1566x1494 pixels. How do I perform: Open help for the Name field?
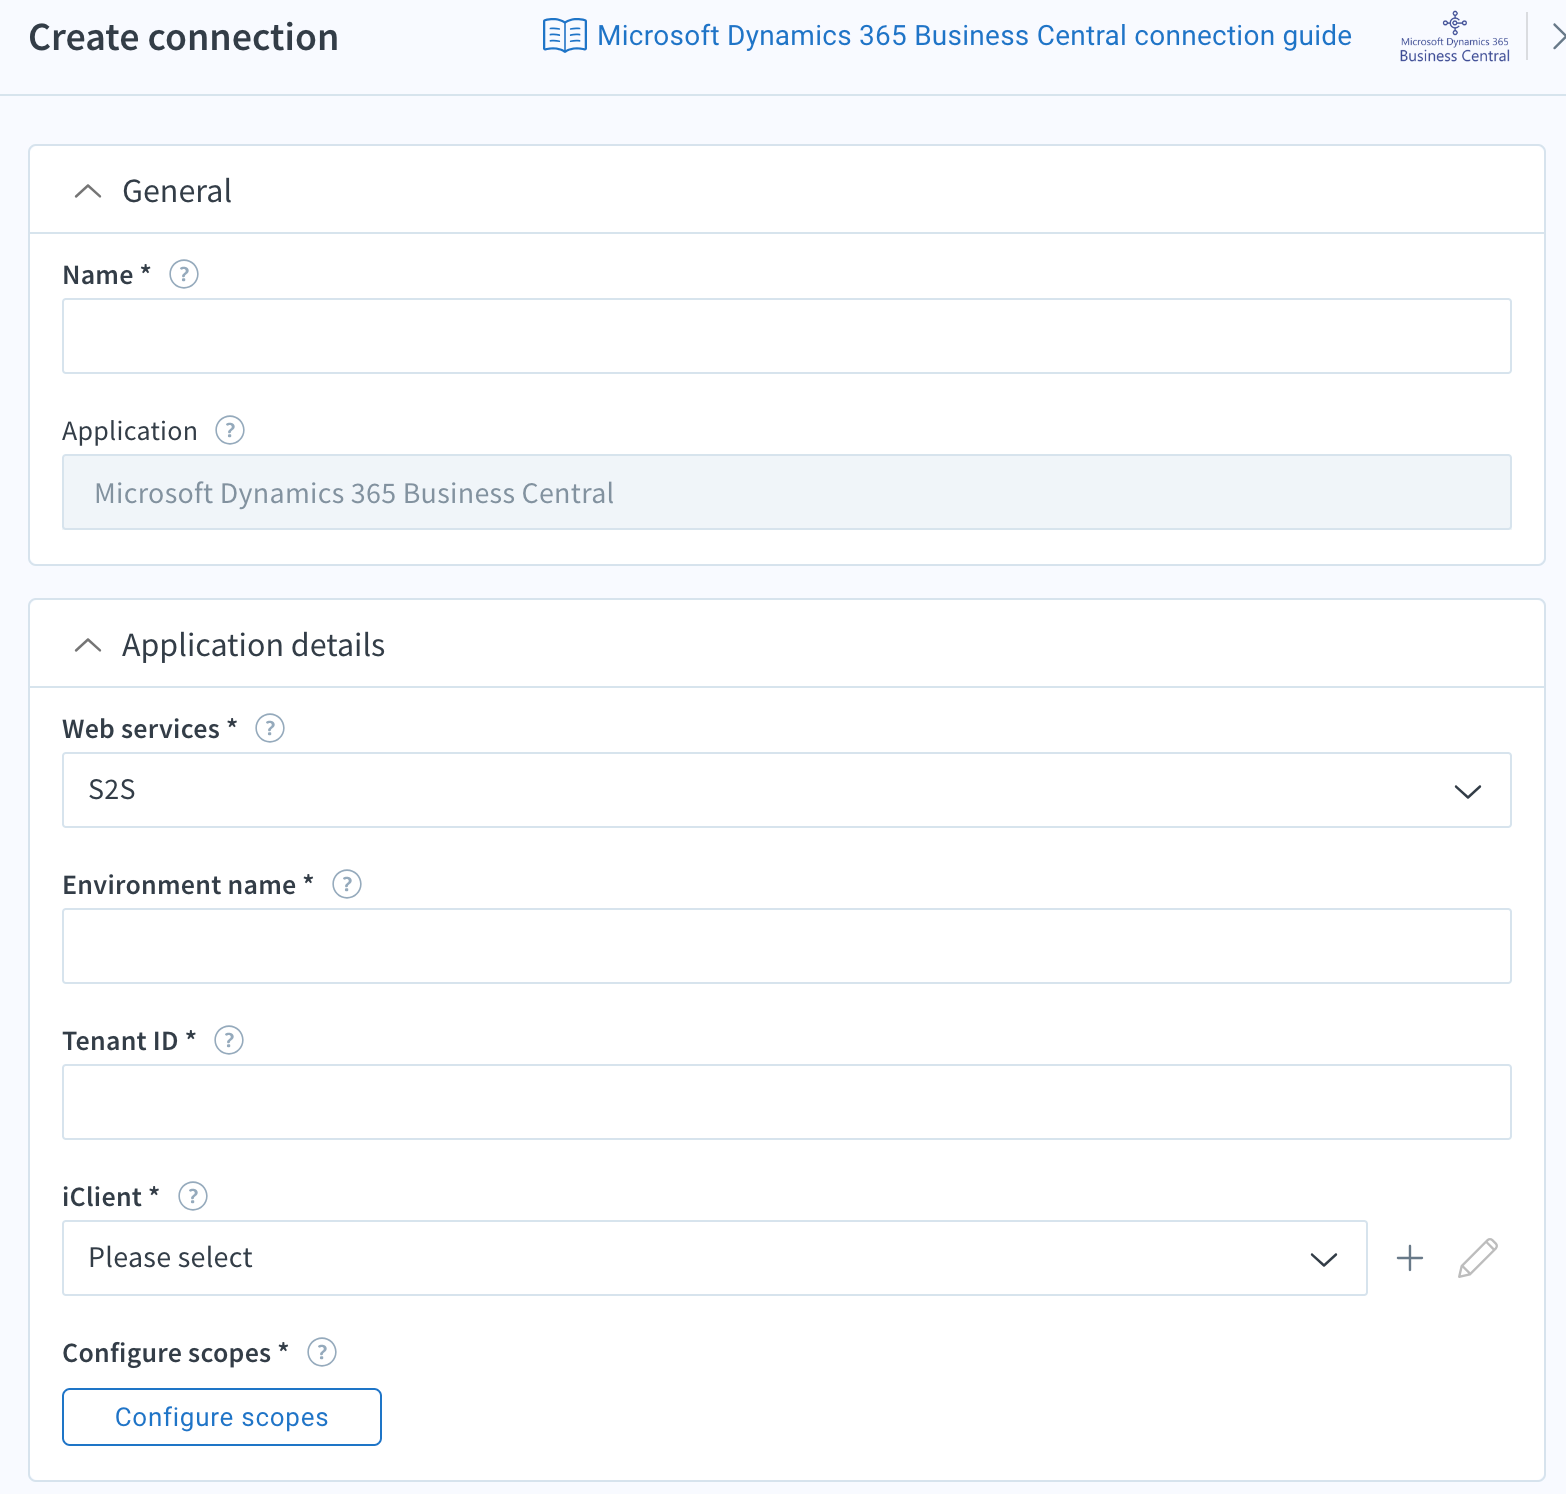pos(183,274)
